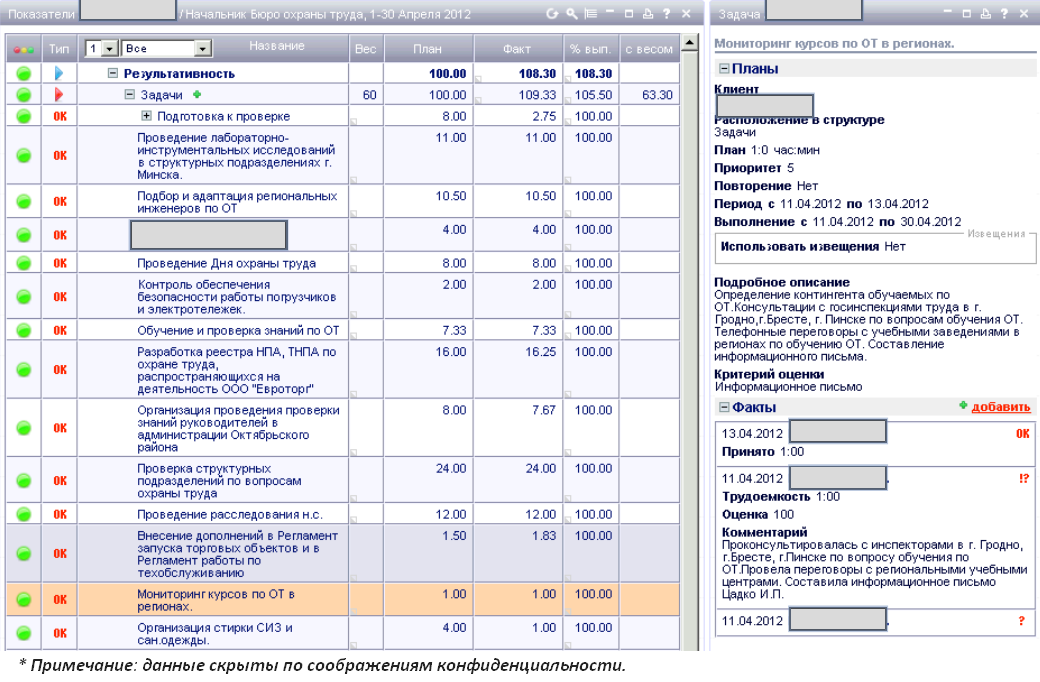Click green circle for Проверка структурных подразделений row
This screenshot has height=682, width=1040.
click(x=23, y=481)
